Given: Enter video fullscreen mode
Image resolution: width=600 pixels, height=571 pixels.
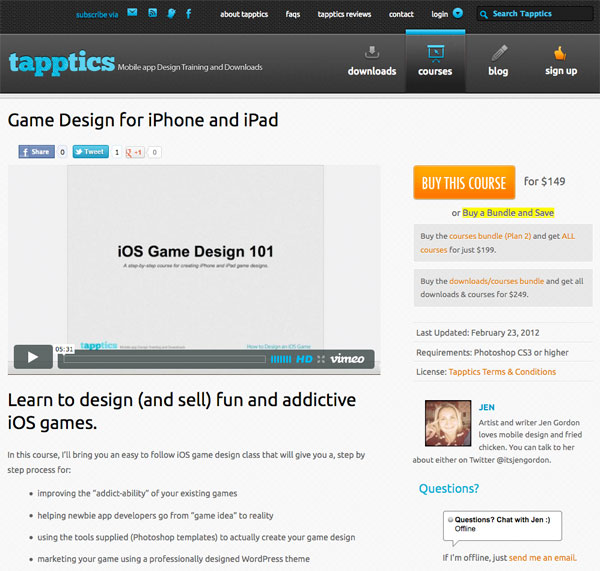Looking at the screenshot, I should [x=321, y=359].
